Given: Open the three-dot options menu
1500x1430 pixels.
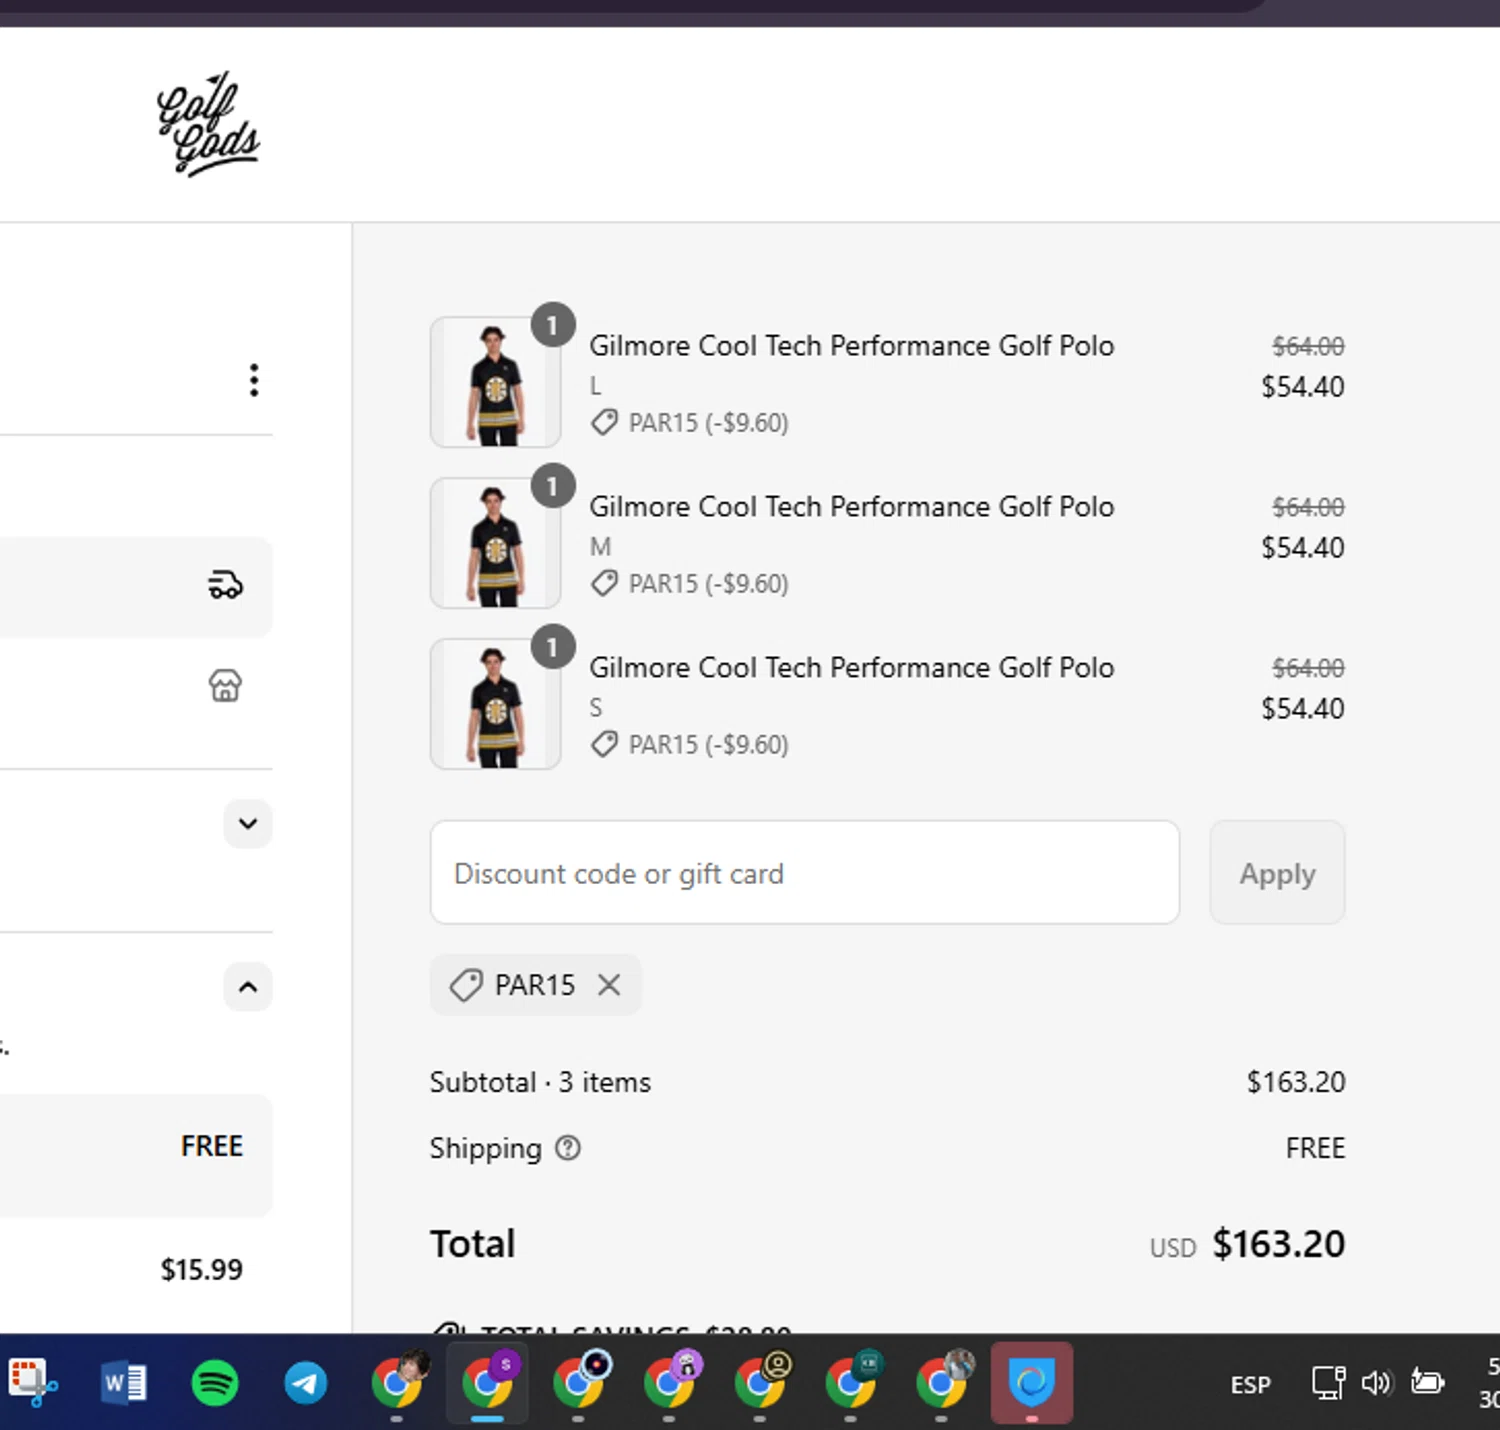Looking at the screenshot, I should 254,380.
